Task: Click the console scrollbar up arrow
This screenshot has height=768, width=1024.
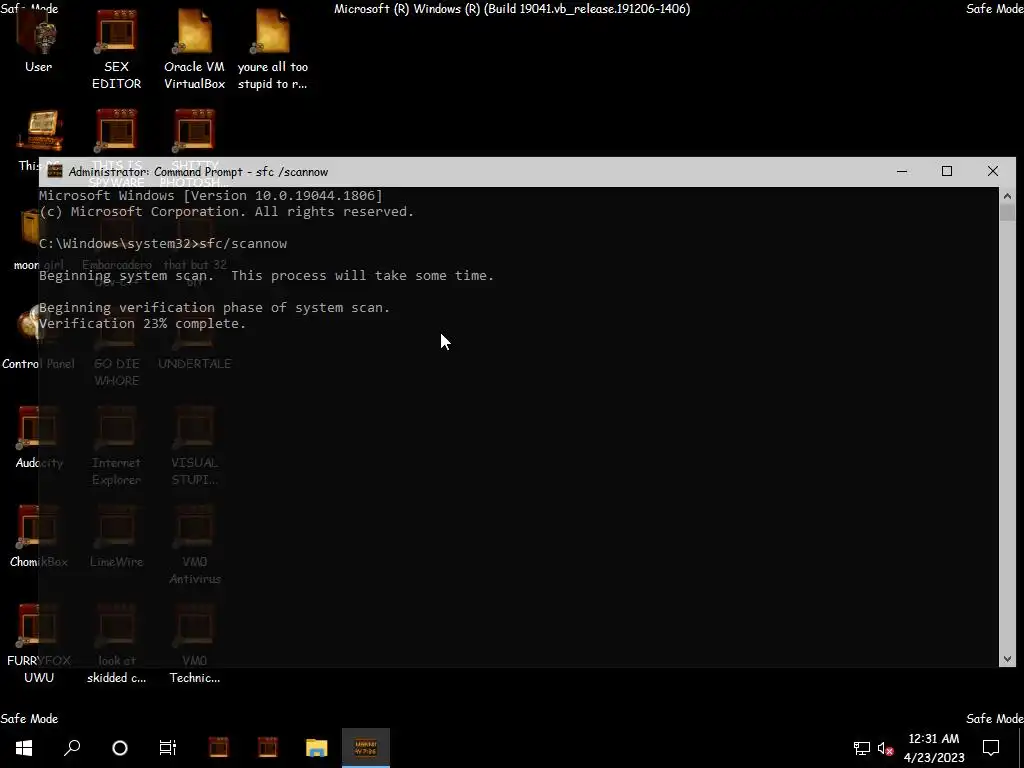Action: click(x=1007, y=196)
